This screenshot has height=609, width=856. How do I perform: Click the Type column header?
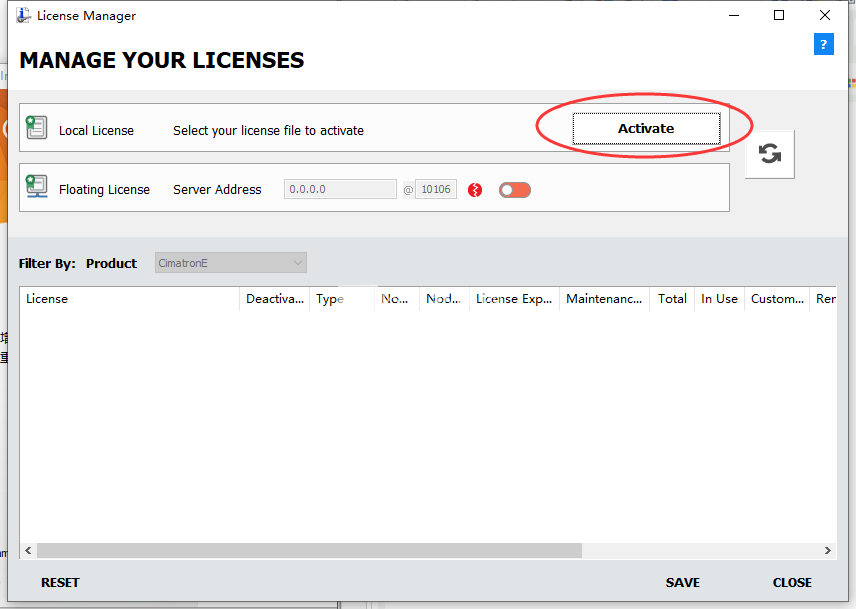click(342, 299)
